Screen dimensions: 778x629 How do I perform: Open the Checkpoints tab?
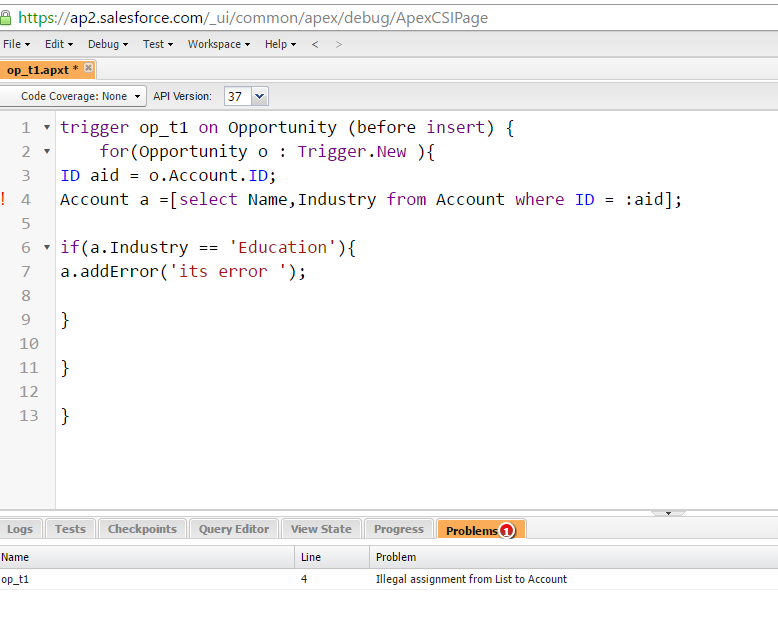(x=142, y=529)
